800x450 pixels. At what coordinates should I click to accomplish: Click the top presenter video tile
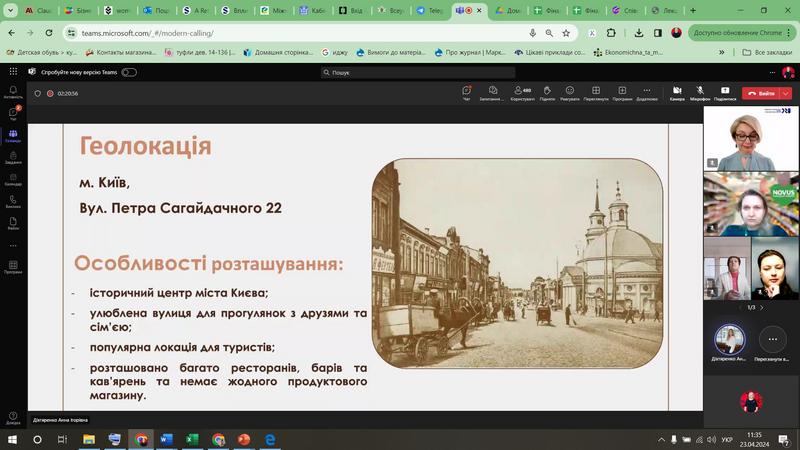click(x=751, y=138)
